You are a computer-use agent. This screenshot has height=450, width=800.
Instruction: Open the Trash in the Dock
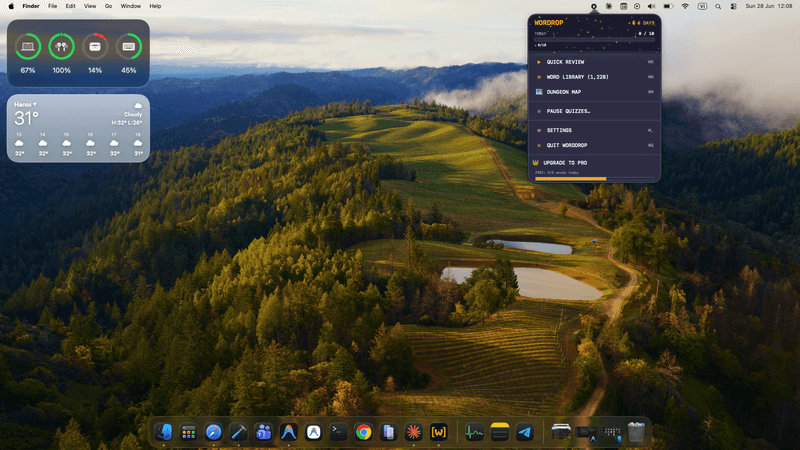click(x=636, y=432)
